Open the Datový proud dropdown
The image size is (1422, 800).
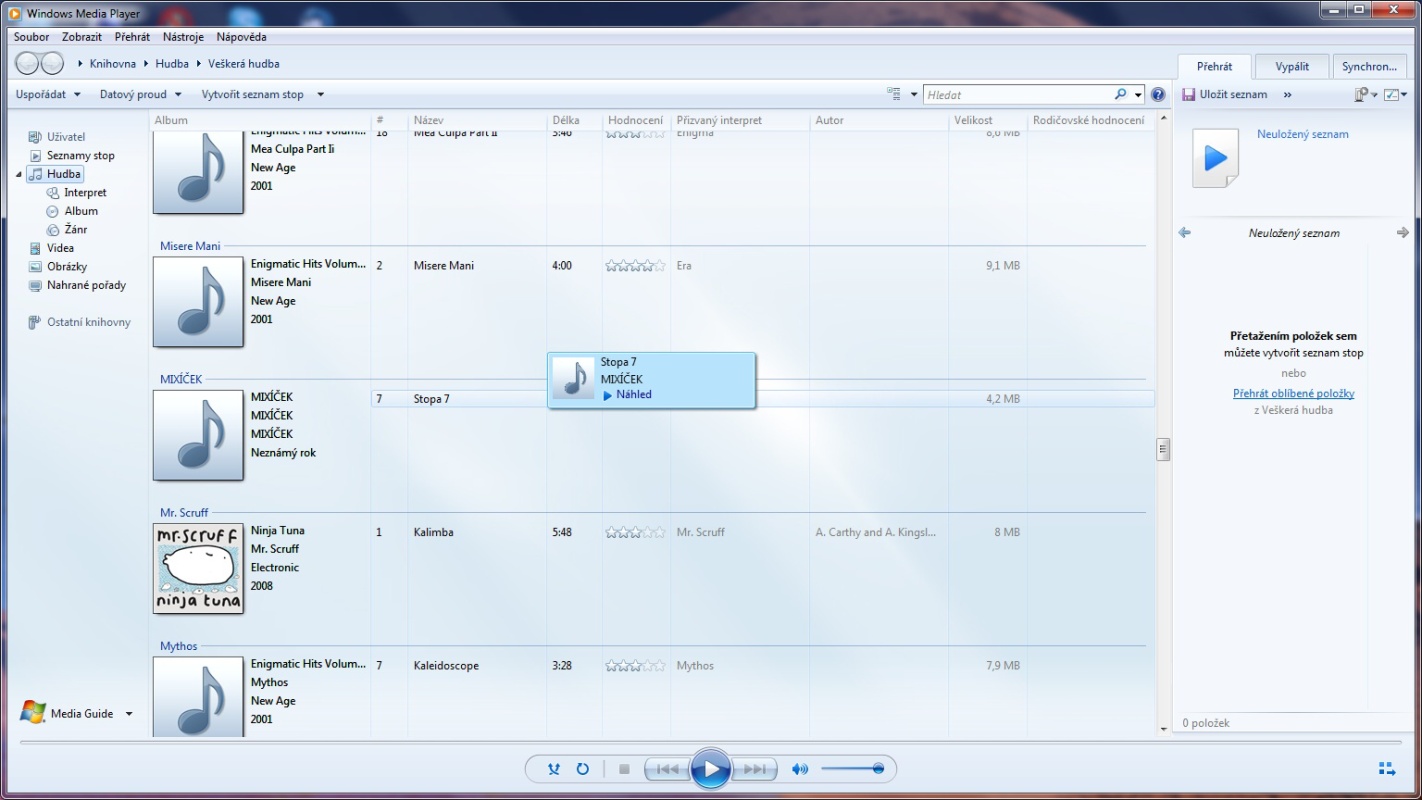point(140,95)
